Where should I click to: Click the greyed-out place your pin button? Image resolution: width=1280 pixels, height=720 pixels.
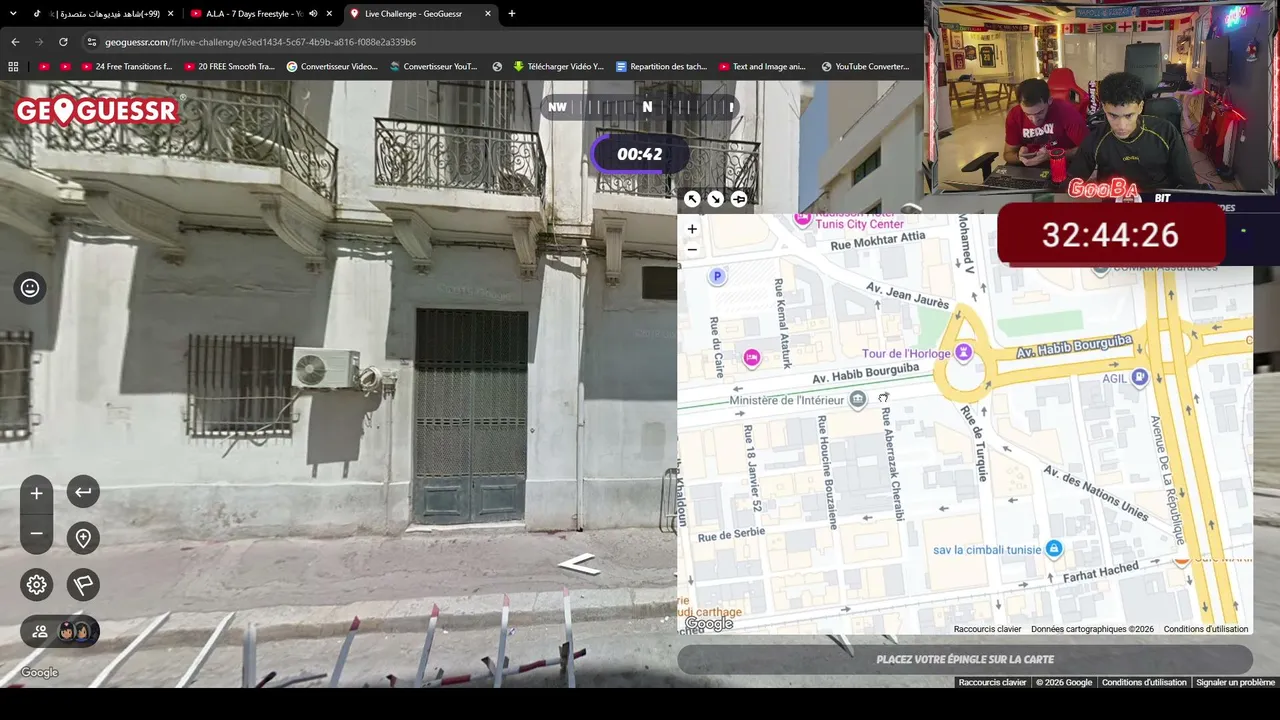point(965,660)
